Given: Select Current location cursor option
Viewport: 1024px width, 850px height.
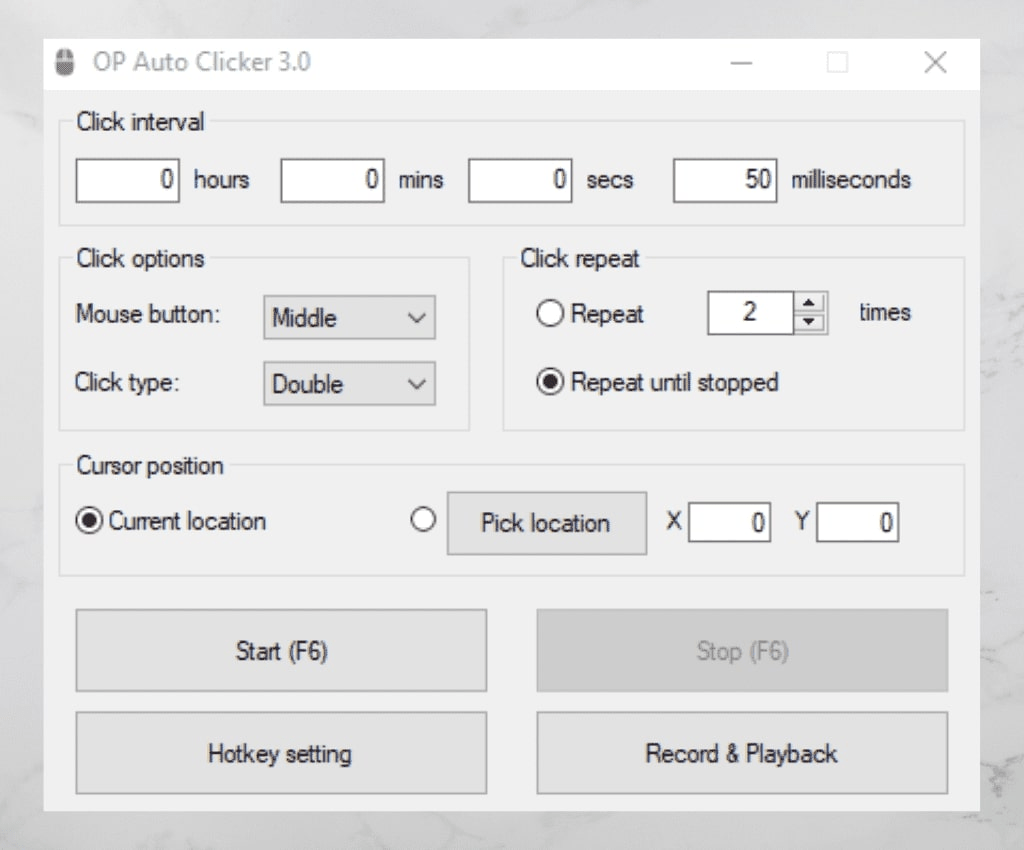Looking at the screenshot, I should click(x=89, y=521).
